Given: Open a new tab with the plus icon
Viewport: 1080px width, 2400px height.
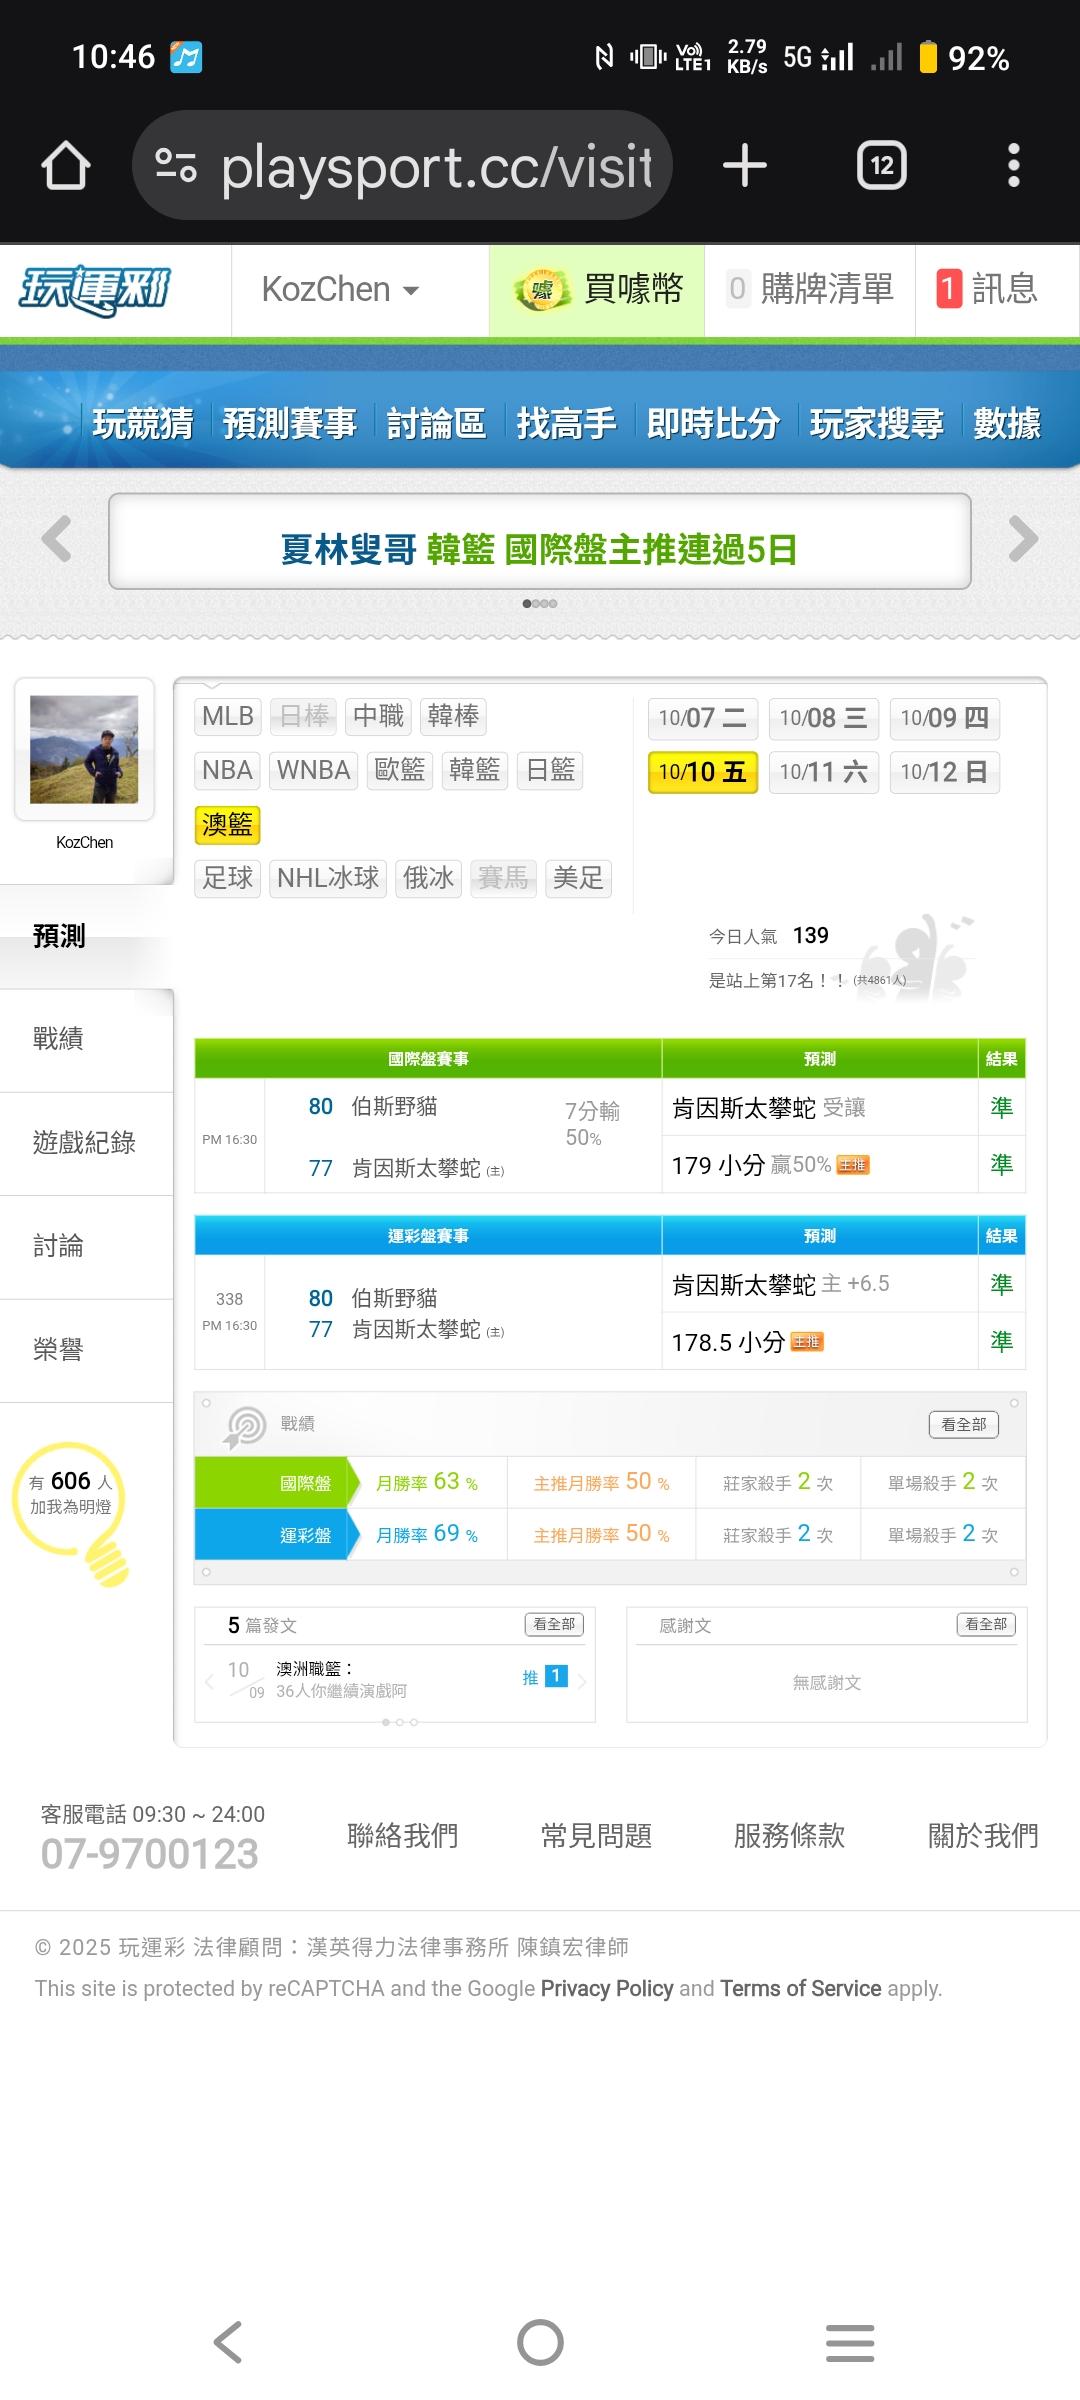Looking at the screenshot, I should click(x=745, y=165).
